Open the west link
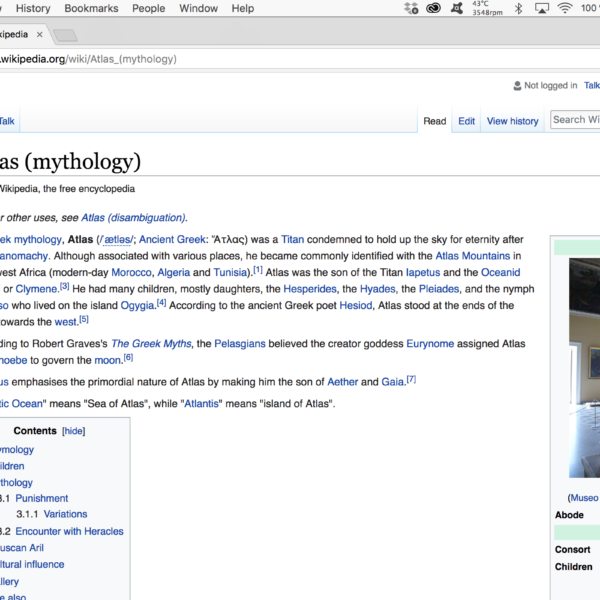The image size is (600, 600). coord(66,321)
